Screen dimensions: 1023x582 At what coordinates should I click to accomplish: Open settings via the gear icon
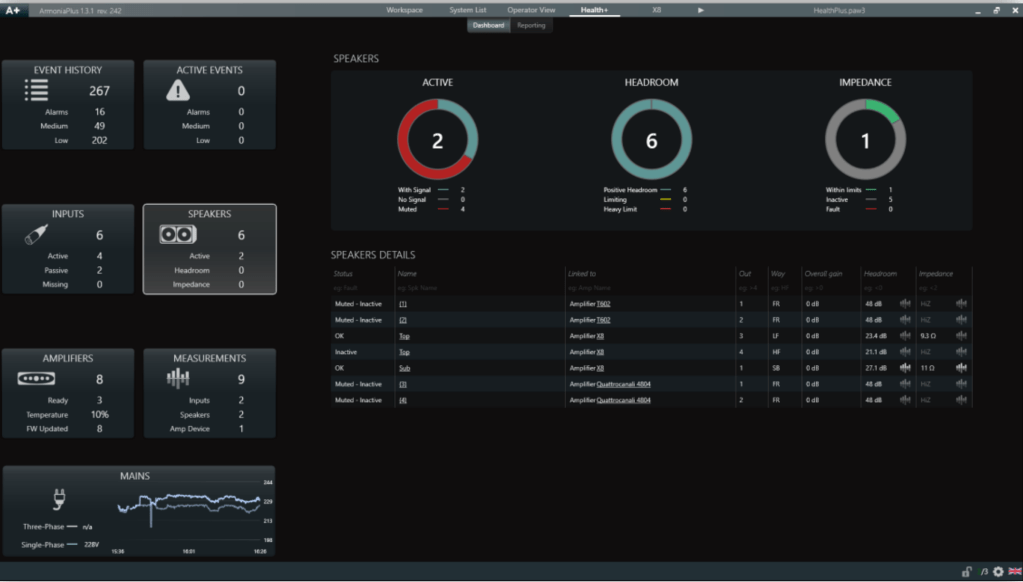(997, 572)
